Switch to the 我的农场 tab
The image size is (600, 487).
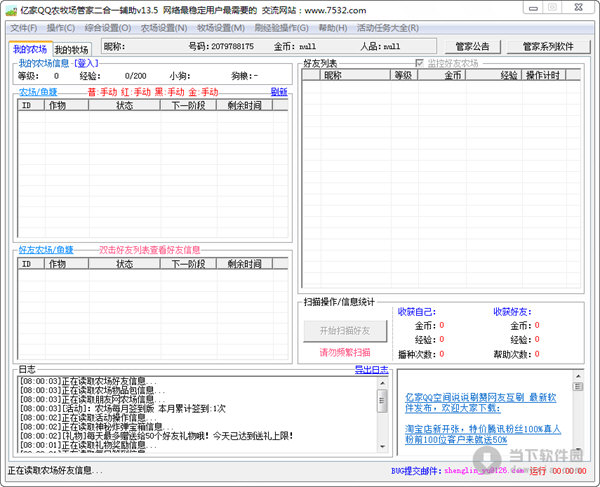point(30,49)
